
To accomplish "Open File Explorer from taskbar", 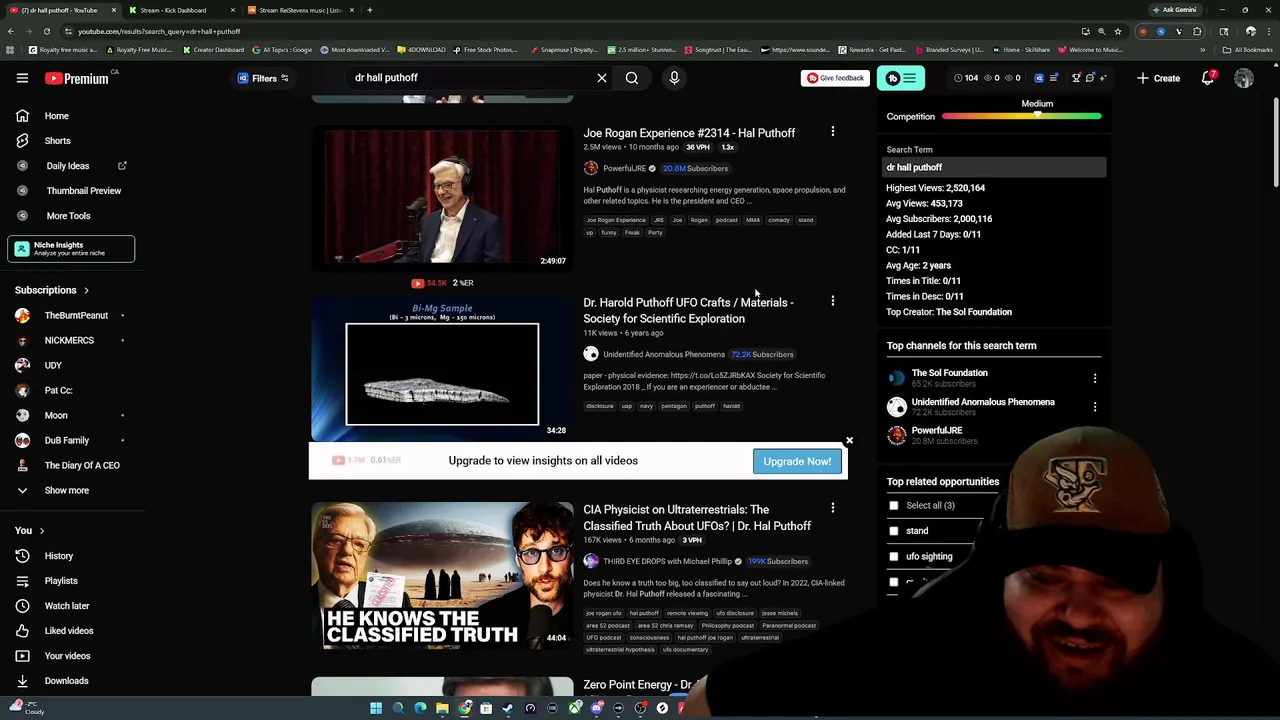I will [442, 708].
